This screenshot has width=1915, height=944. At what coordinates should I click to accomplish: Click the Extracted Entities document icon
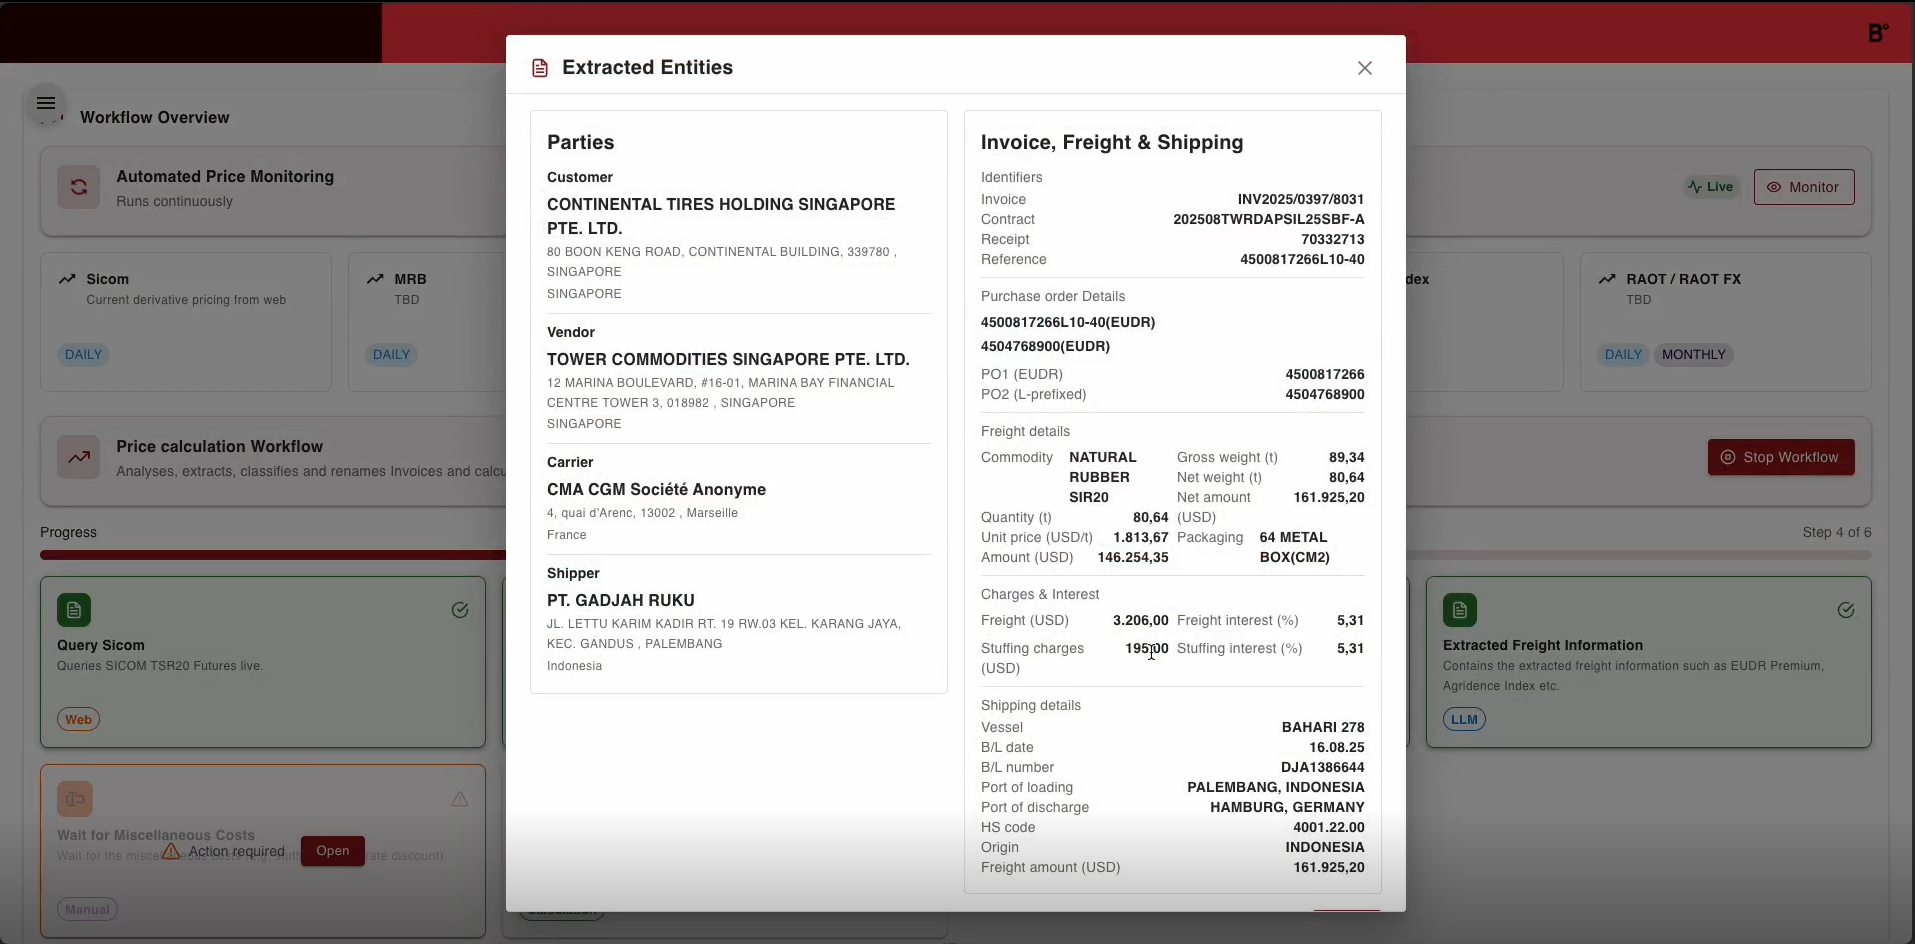540,68
